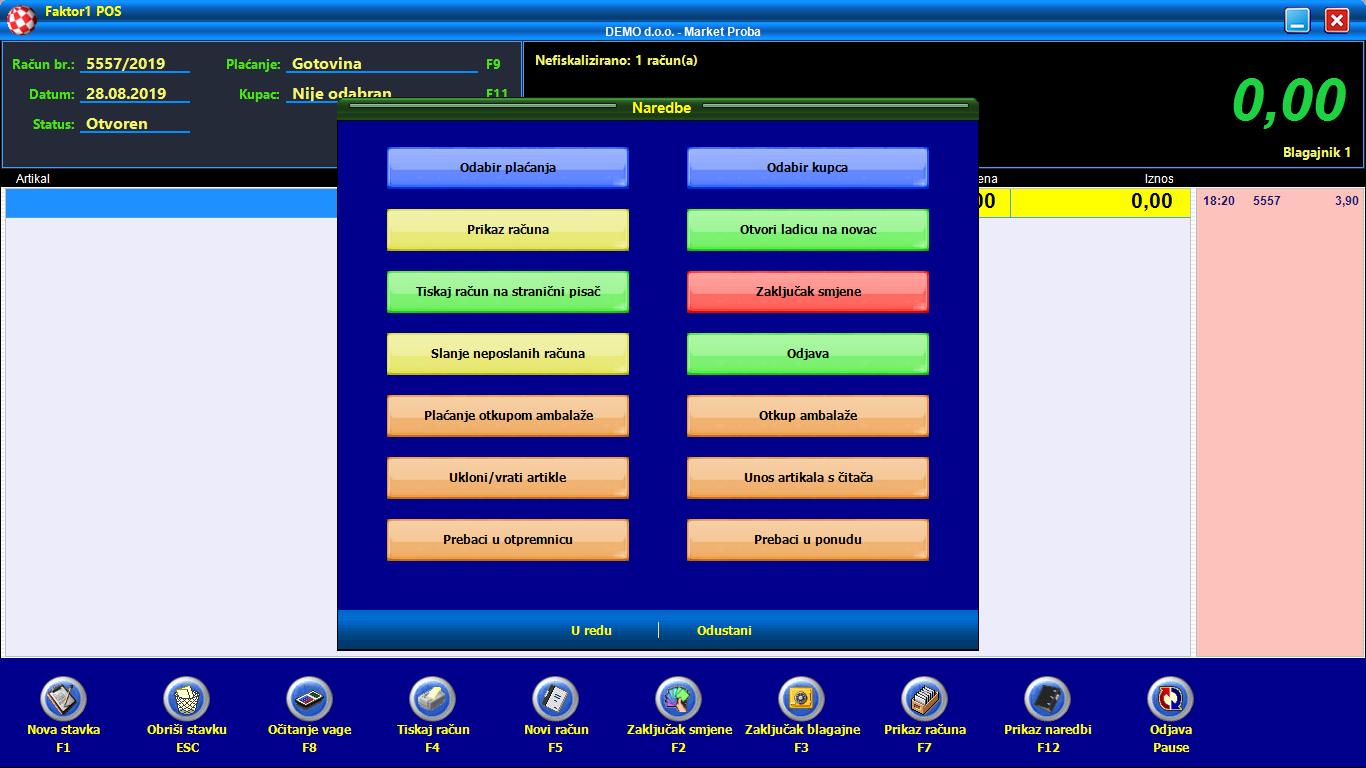The image size is (1366, 768).
Task: Select the Otkup ambalaže button
Action: (x=808, y=416)
